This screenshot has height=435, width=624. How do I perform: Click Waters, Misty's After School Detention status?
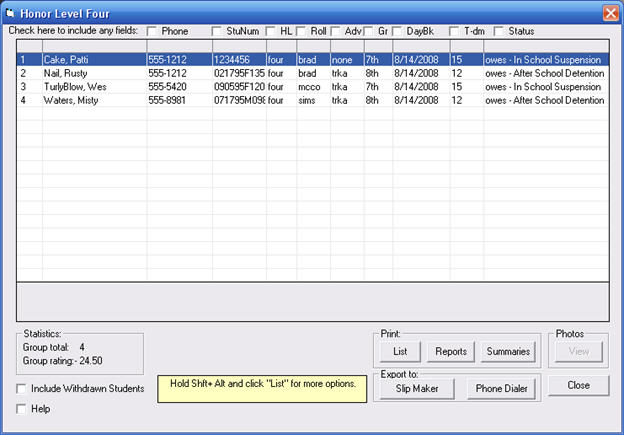pos(544,100)
